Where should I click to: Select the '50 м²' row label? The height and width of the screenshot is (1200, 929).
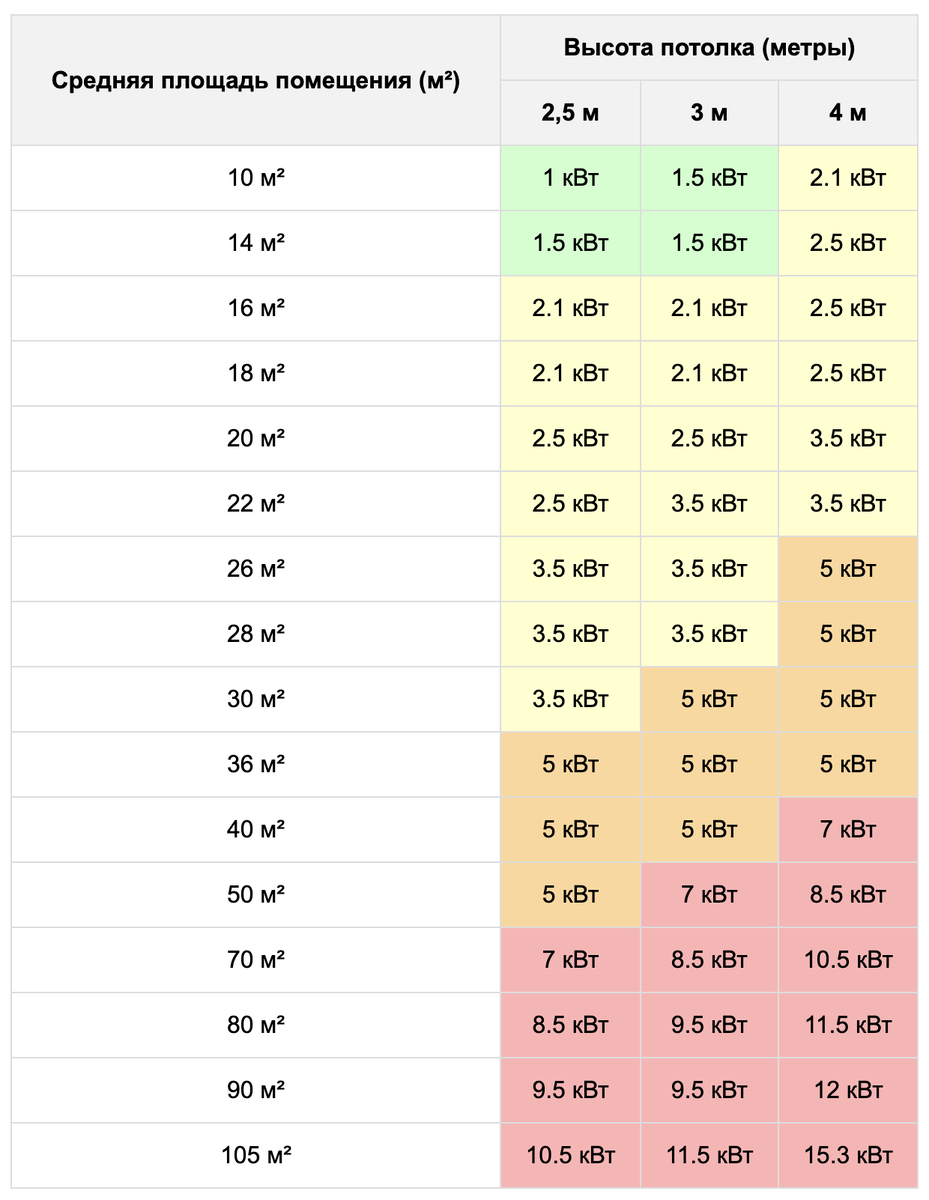click(256, 895)
